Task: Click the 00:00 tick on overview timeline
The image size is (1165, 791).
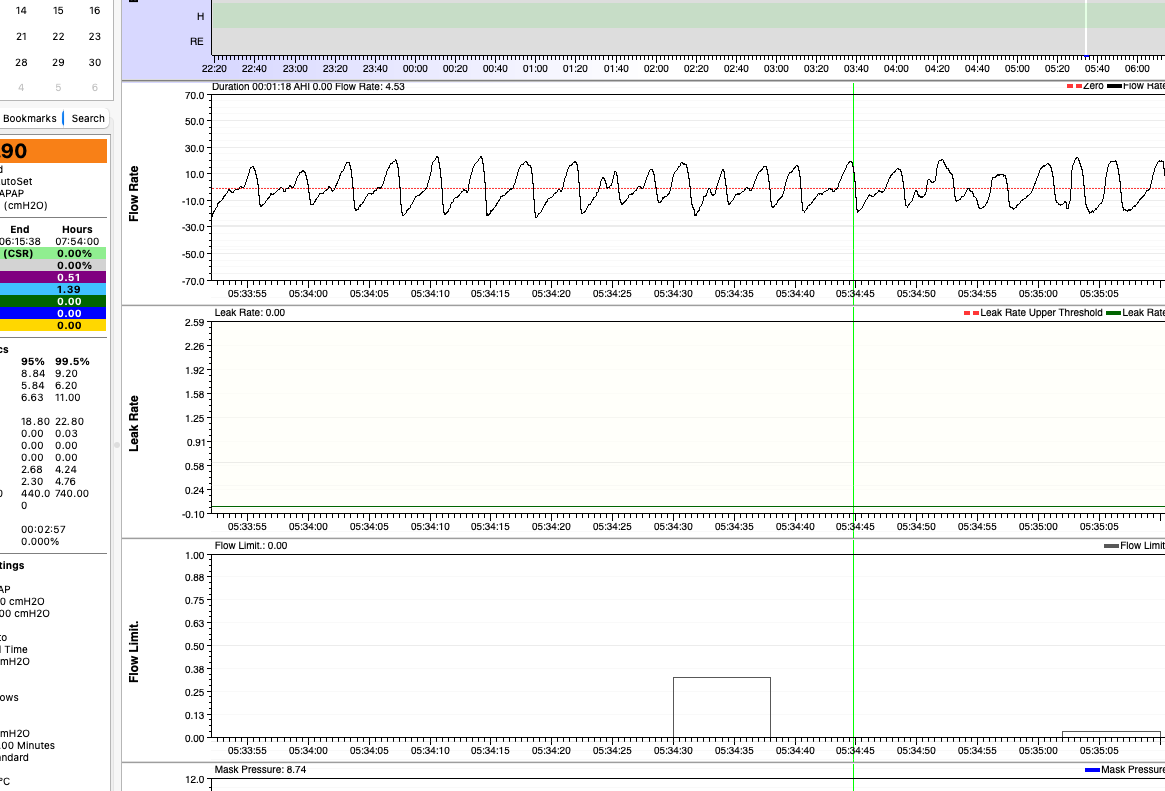Action: coord(415,68)
